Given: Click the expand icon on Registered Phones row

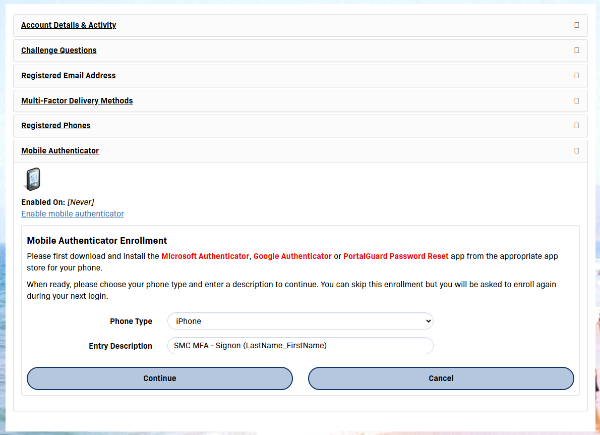Looking at the screenshot, I should (576, 125).
